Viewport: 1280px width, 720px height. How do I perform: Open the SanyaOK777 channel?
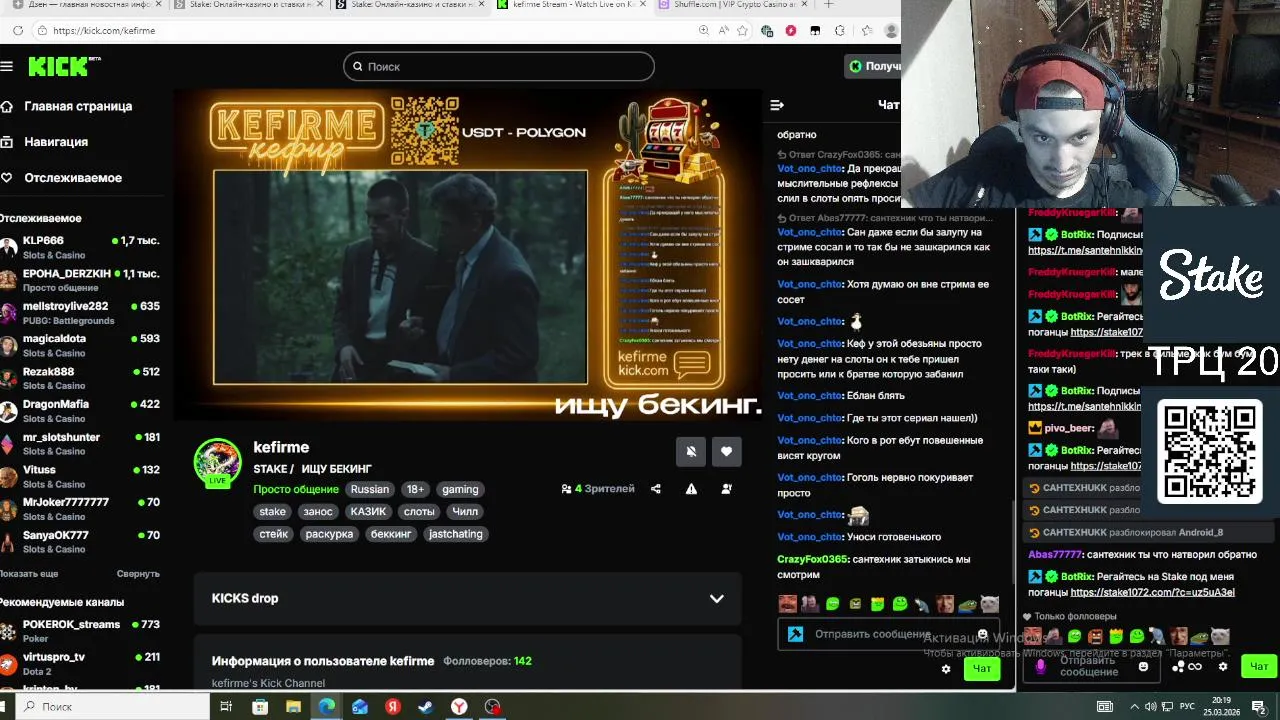click(80, 542)
